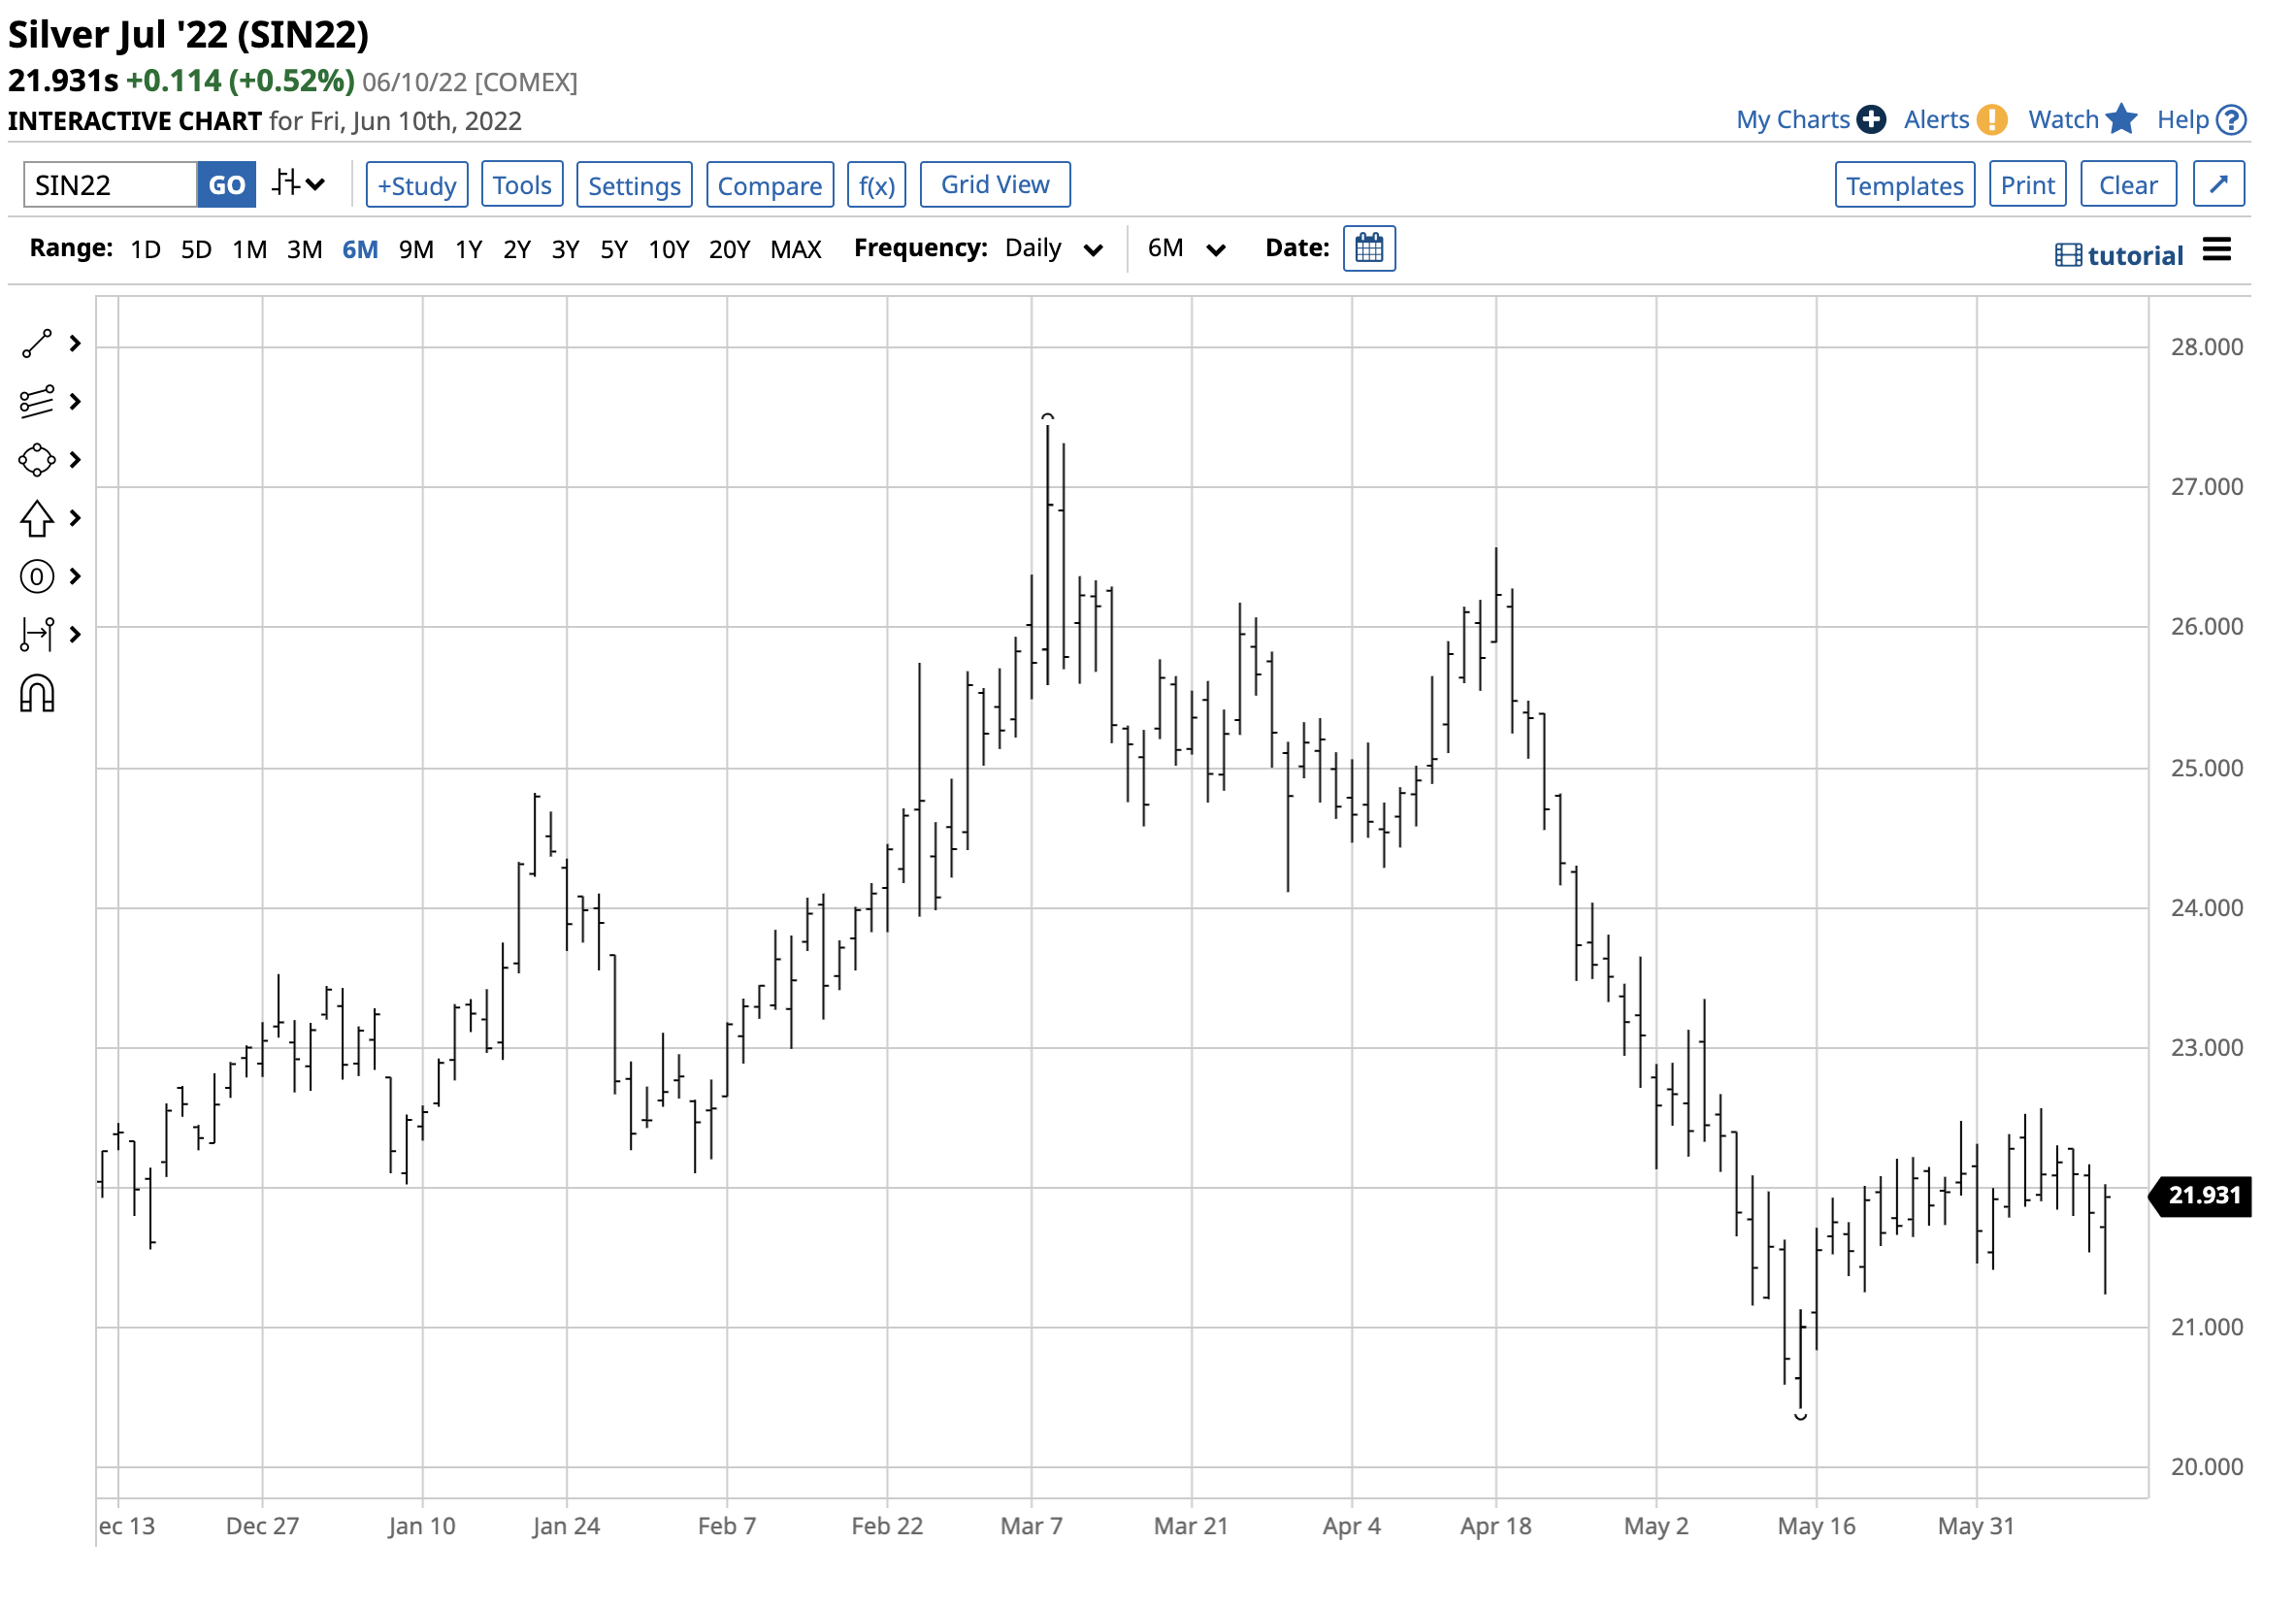Screen dimensions: 2296x1609
Task: Open the date picker calendar icon
Action: pyautogui.click(x=1369, y=249)
